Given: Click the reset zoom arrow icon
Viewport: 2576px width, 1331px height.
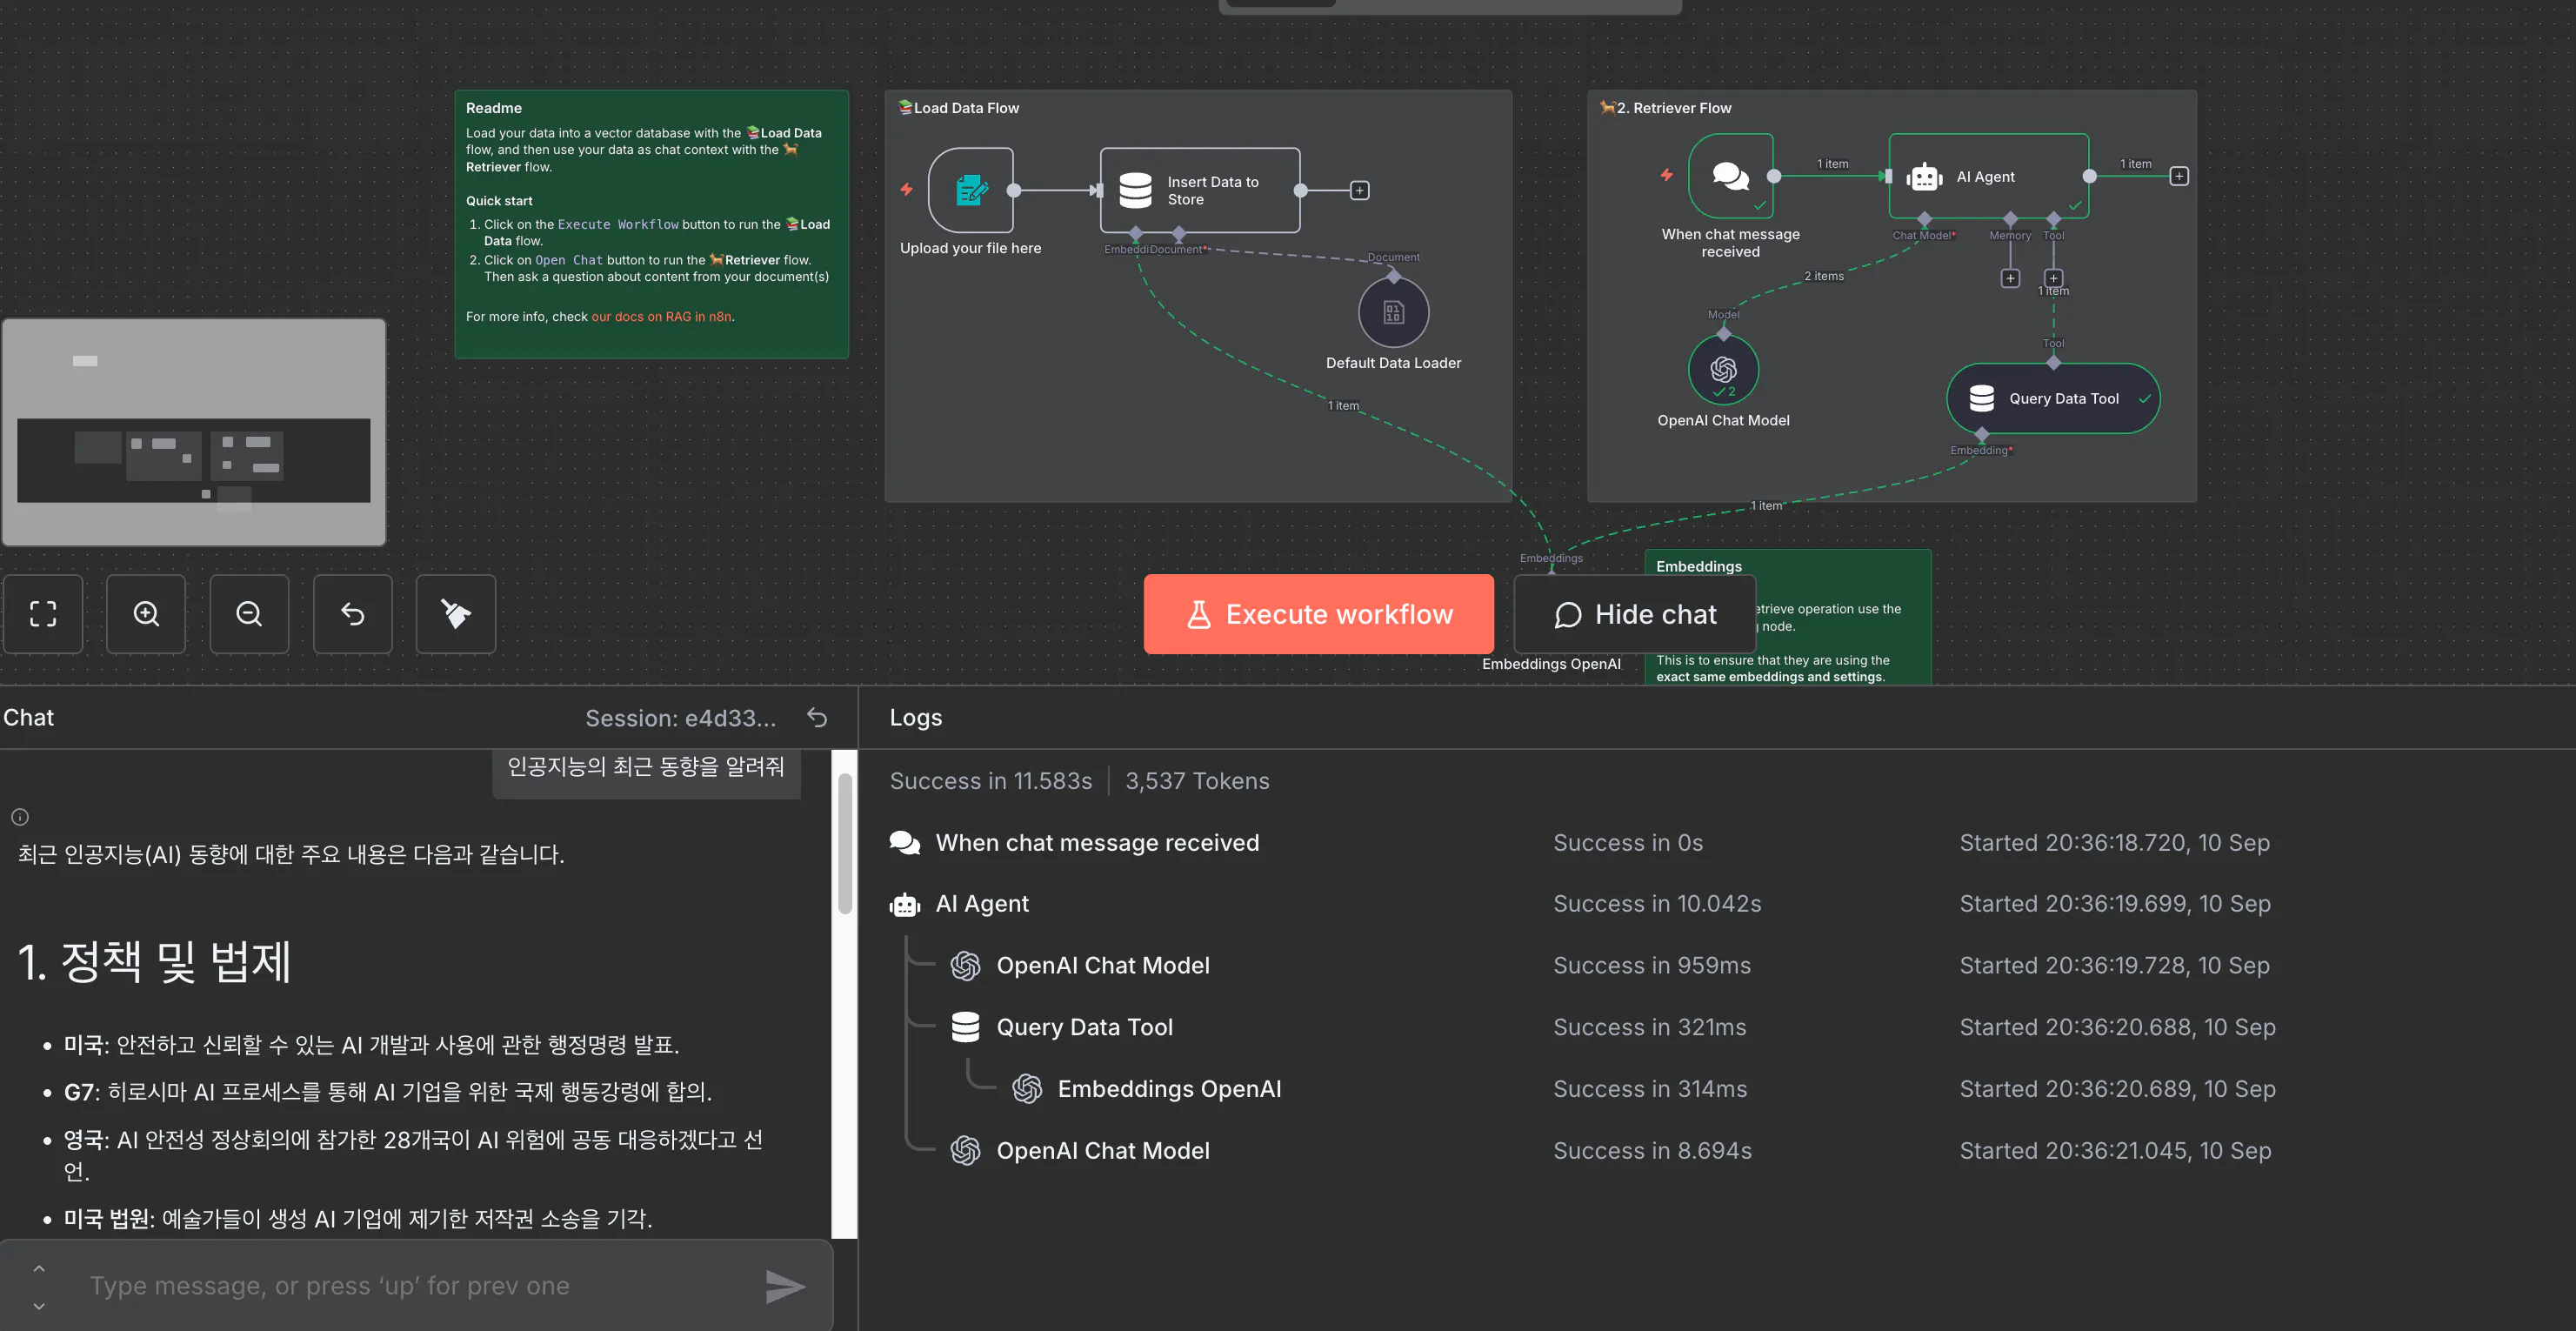Looking at the screenshot, I should tap(352, 614).
